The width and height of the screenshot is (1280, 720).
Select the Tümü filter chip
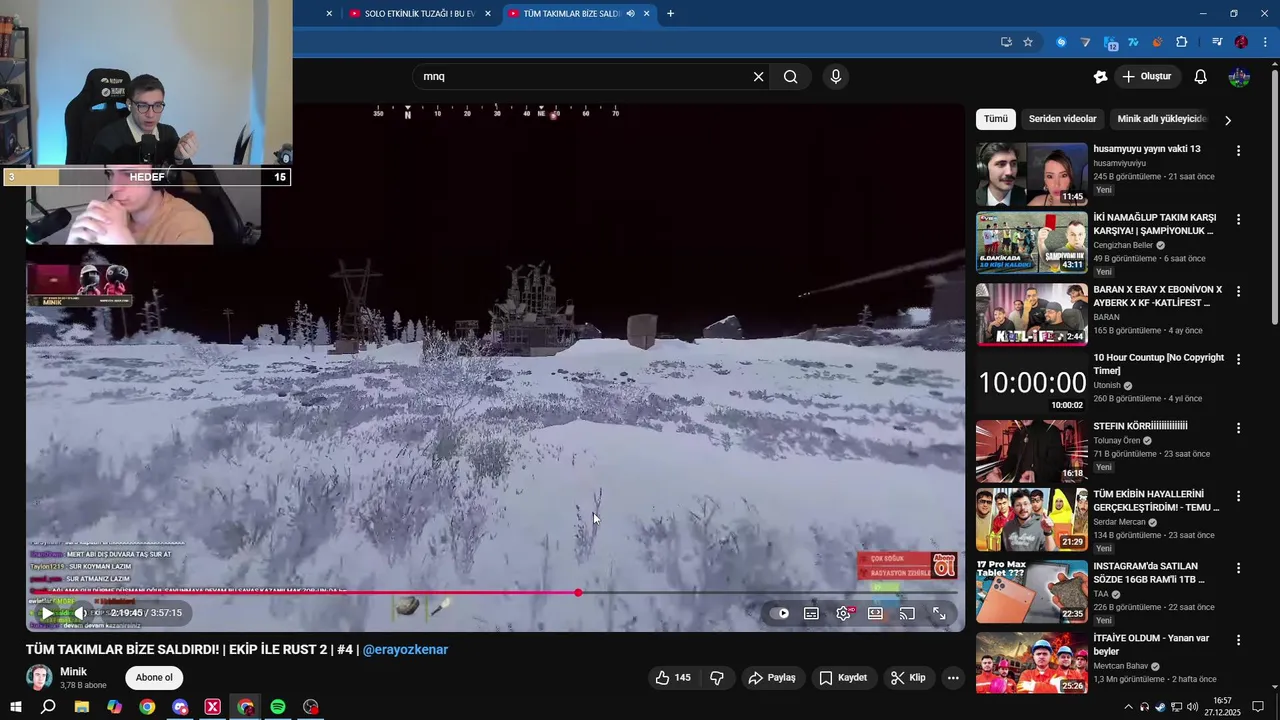996,119
